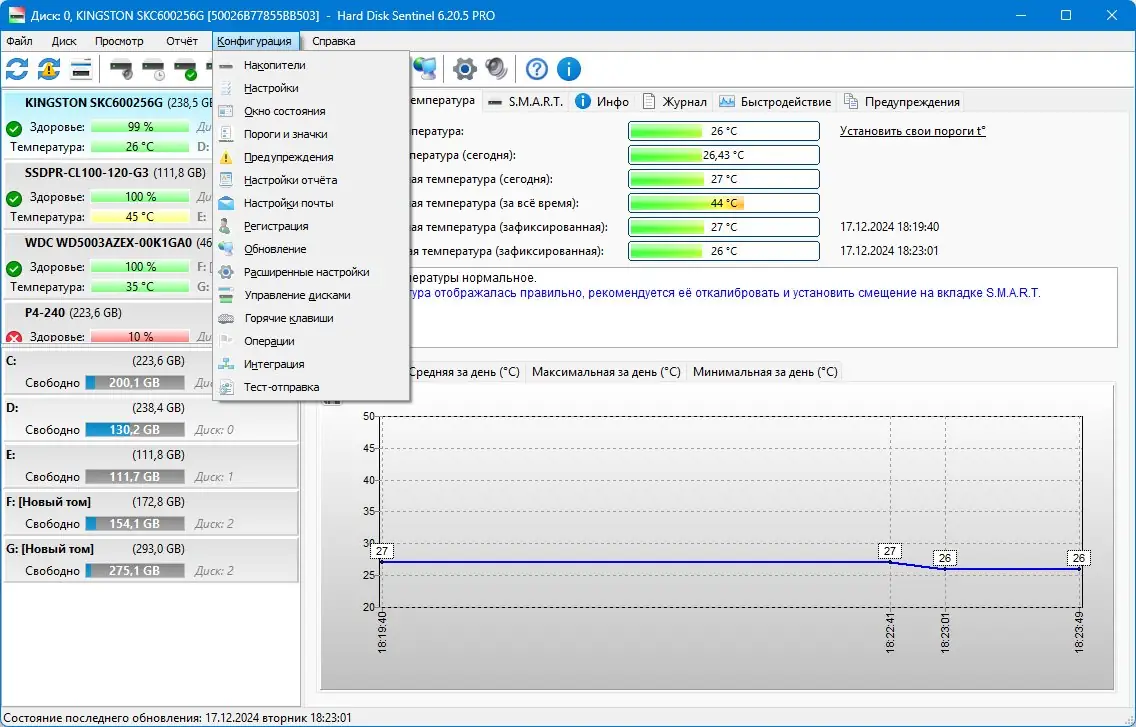Open help via the question mark icon
Viewport: 1136px width, 727px height.
click(x=537, y=69)
